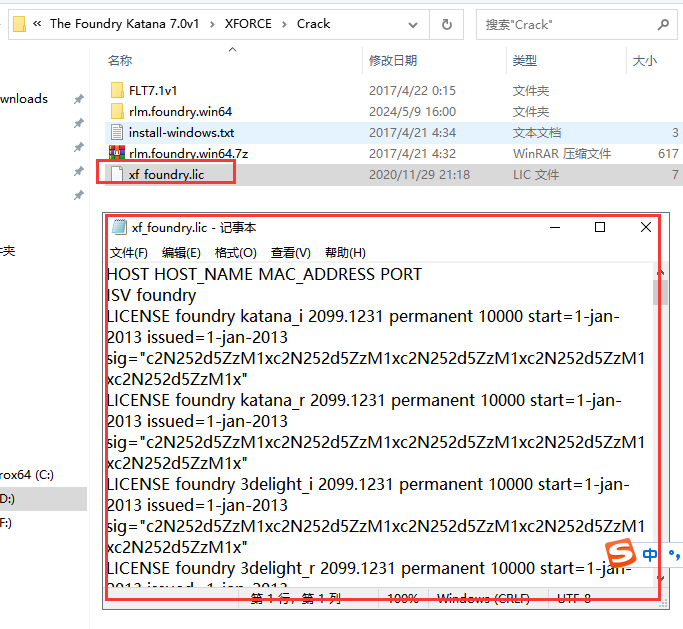
Task: Click the line HOST HOST_NAME MAC_ADDRESS PORT
Action: pos(264,274)
